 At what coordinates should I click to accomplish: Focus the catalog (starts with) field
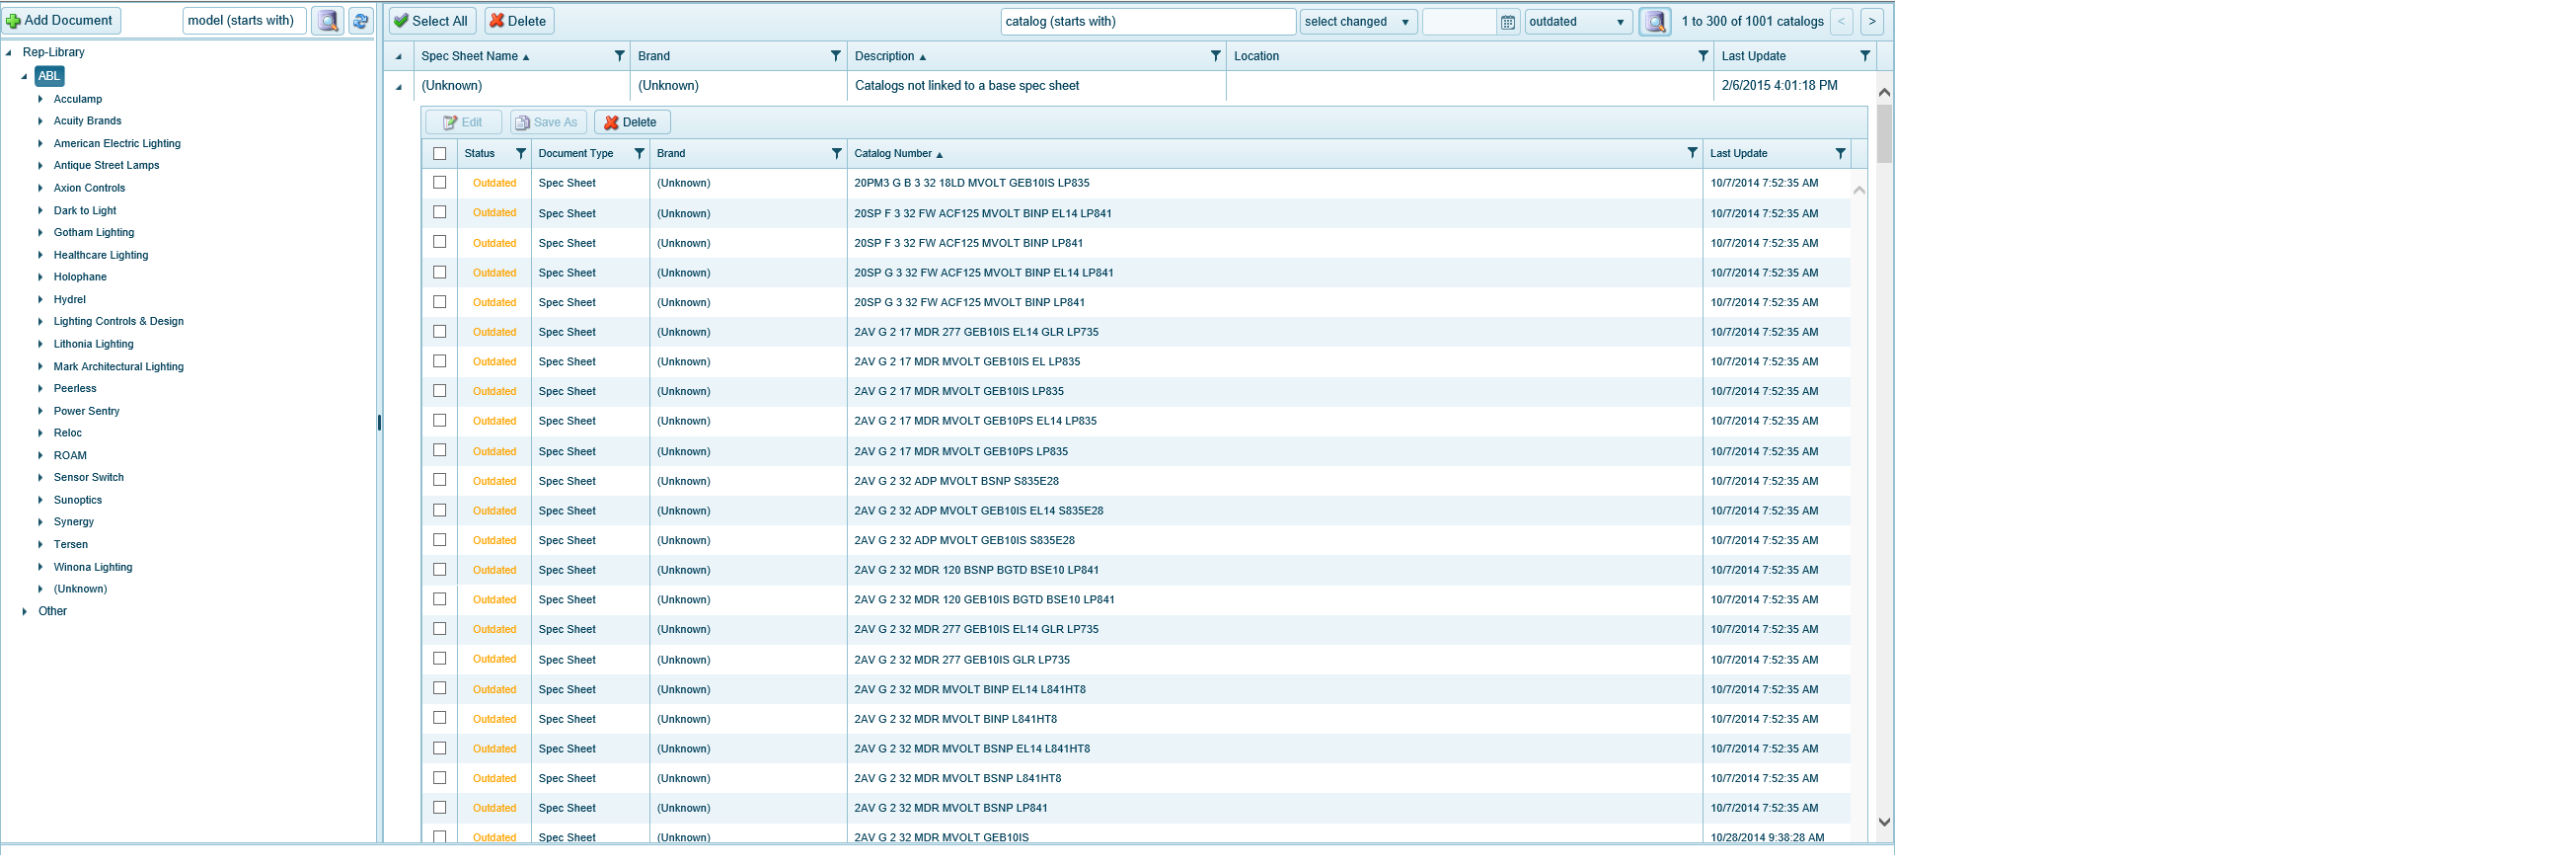pos(1148,22)
